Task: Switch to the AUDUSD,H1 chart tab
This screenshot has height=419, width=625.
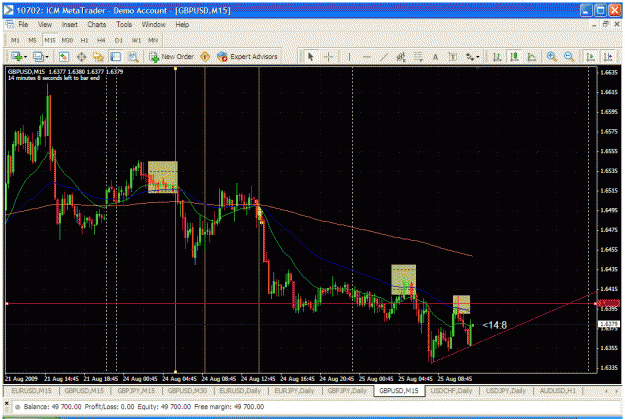Action: point(557,391)
